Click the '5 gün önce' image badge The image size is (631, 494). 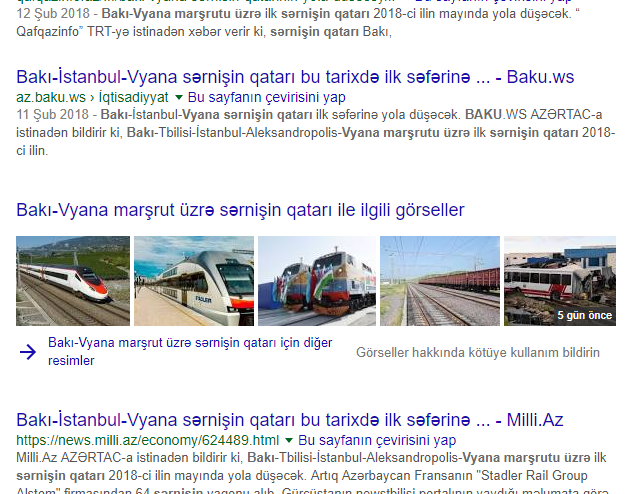click(584, 315)
